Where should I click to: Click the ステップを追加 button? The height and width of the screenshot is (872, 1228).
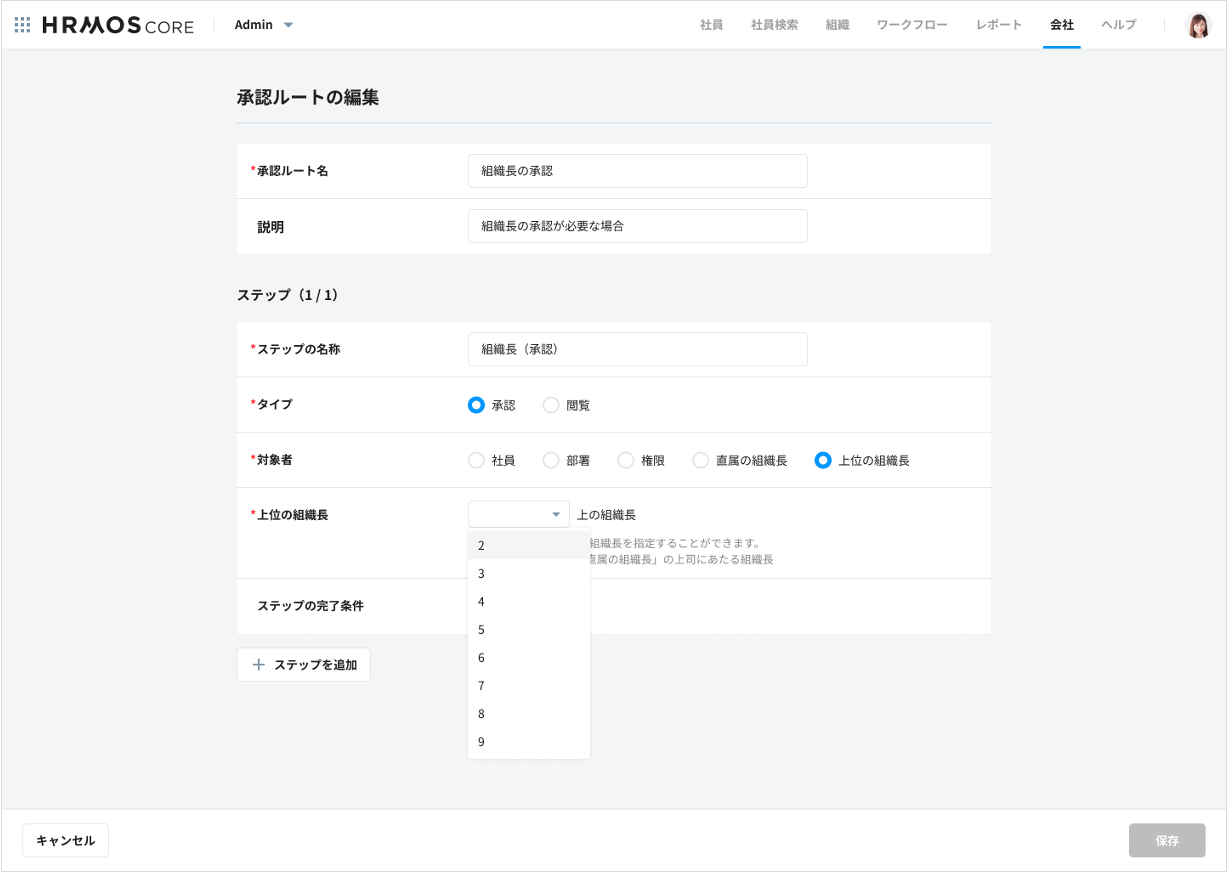coord(303,664)
